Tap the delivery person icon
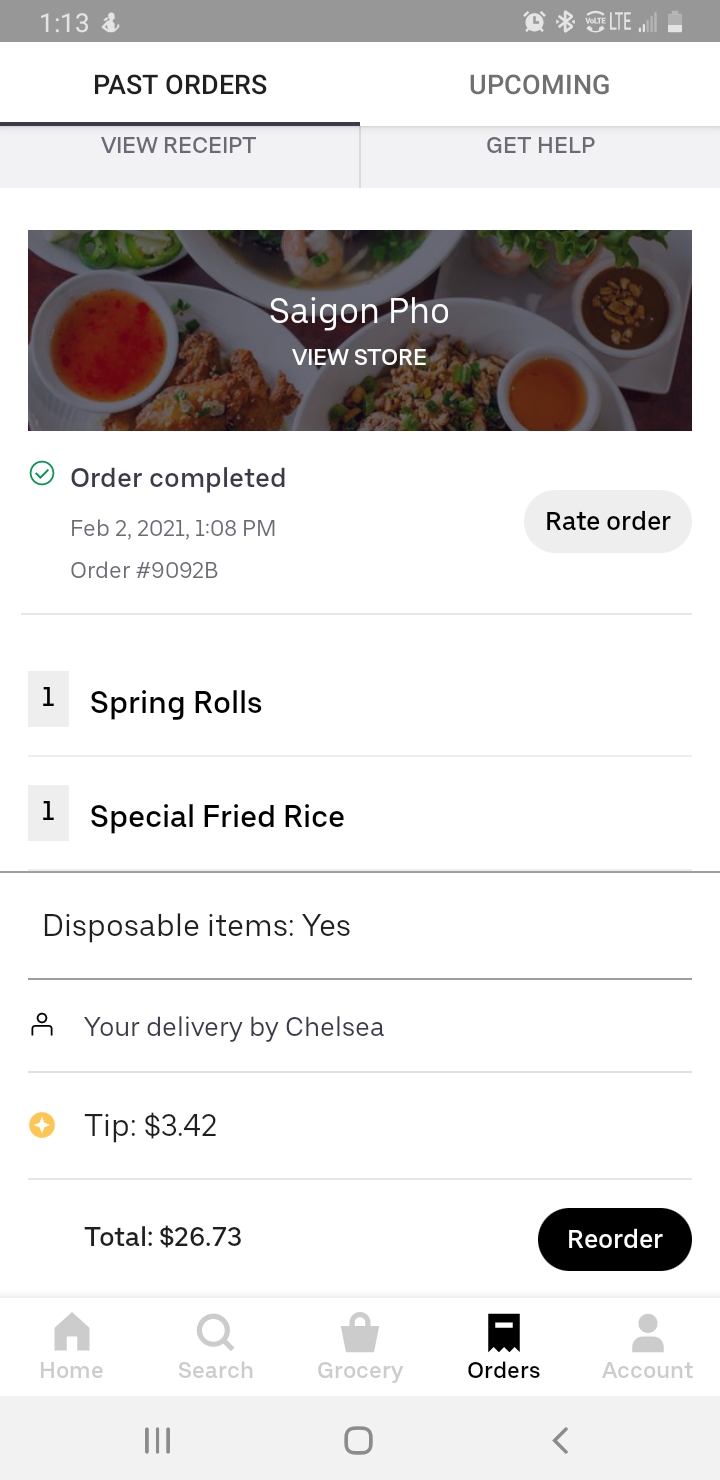This screenshot has height=1480, width=720. 42,1025
